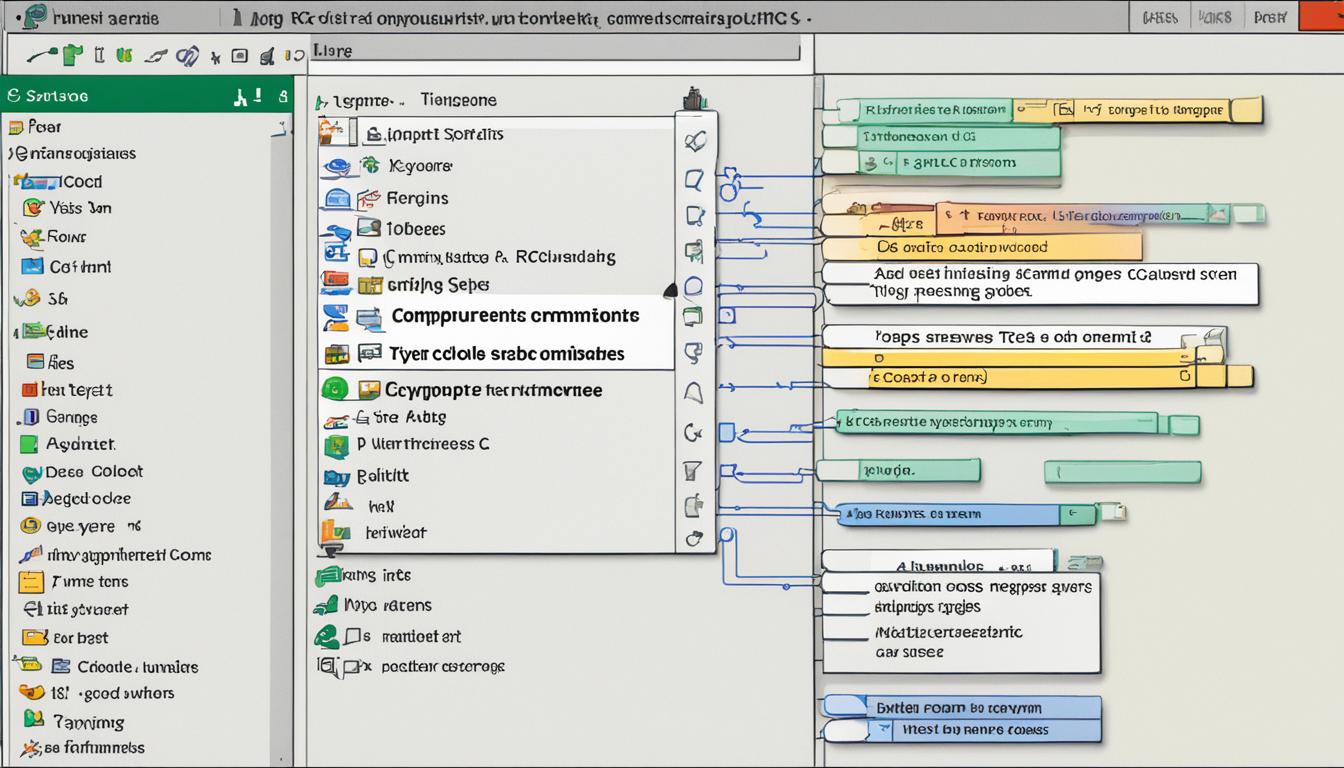The height and width of the screenshot is (768, 1344).
Task: Collapse the 'Lspnte' list arrow
Action: pyautogui.click(x=321, y=102)
